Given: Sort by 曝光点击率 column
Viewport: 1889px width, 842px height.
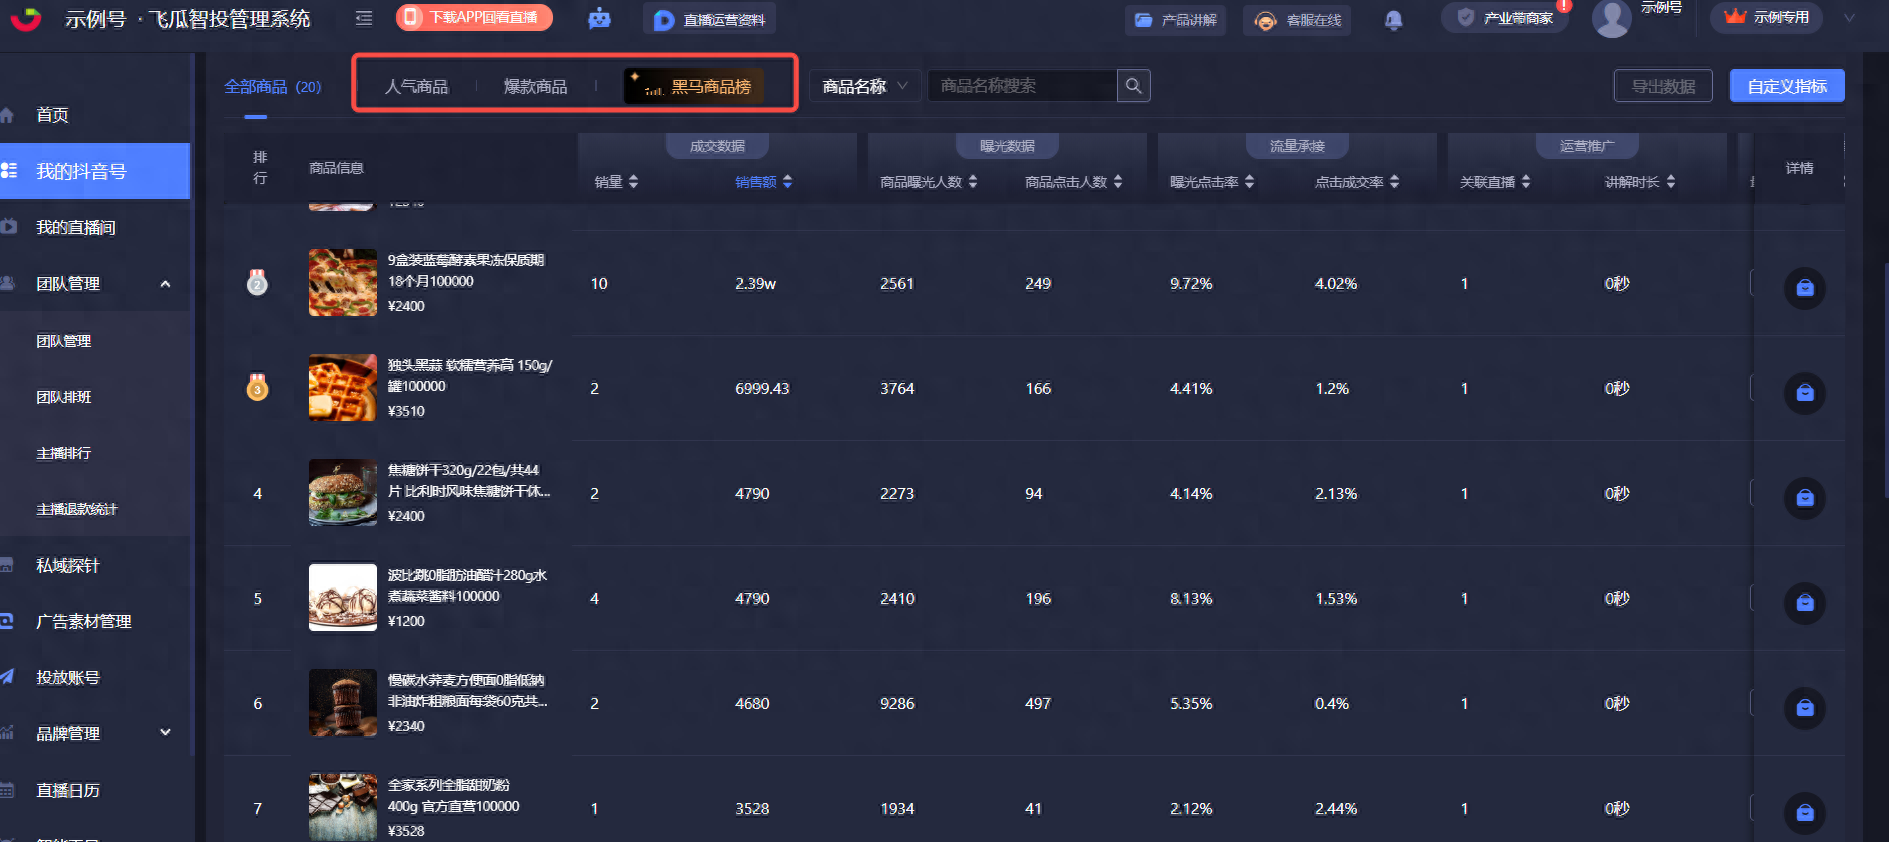Looking at the screenshot, I should pos(1249,182).
